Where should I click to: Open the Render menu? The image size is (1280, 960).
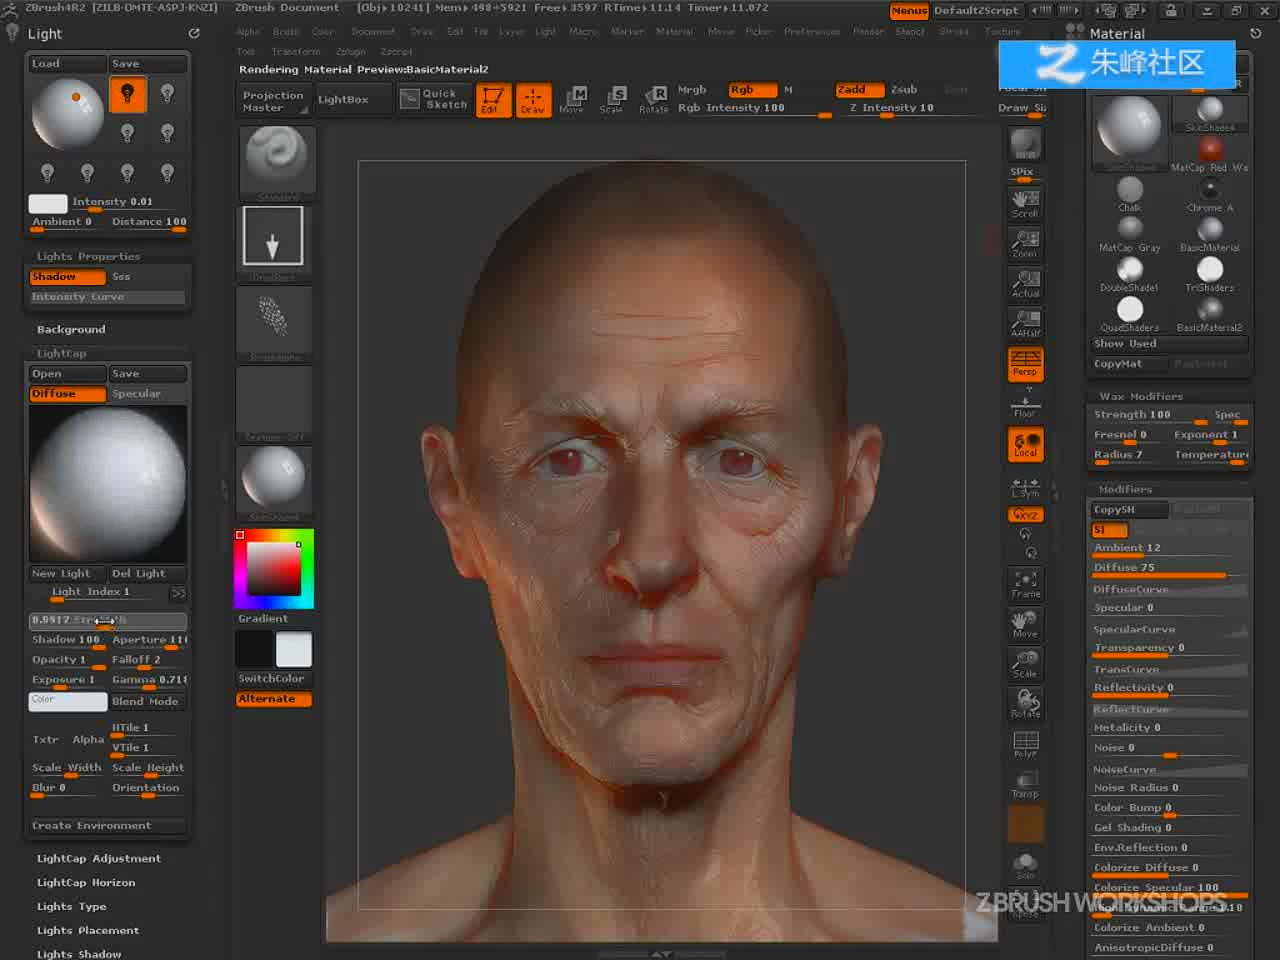(x=868, y=32)
